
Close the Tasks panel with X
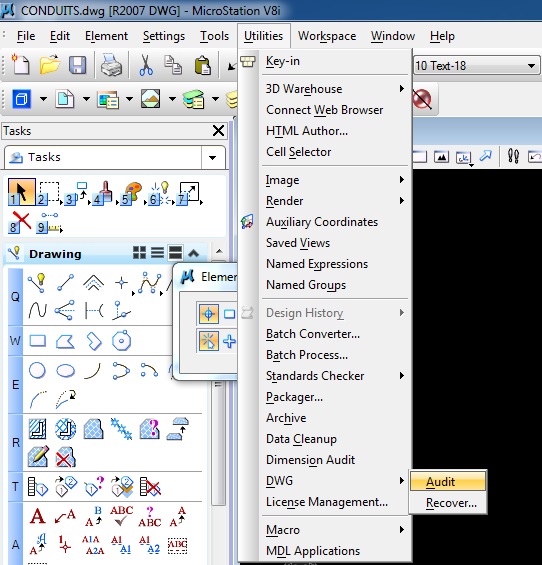point(218,130)
